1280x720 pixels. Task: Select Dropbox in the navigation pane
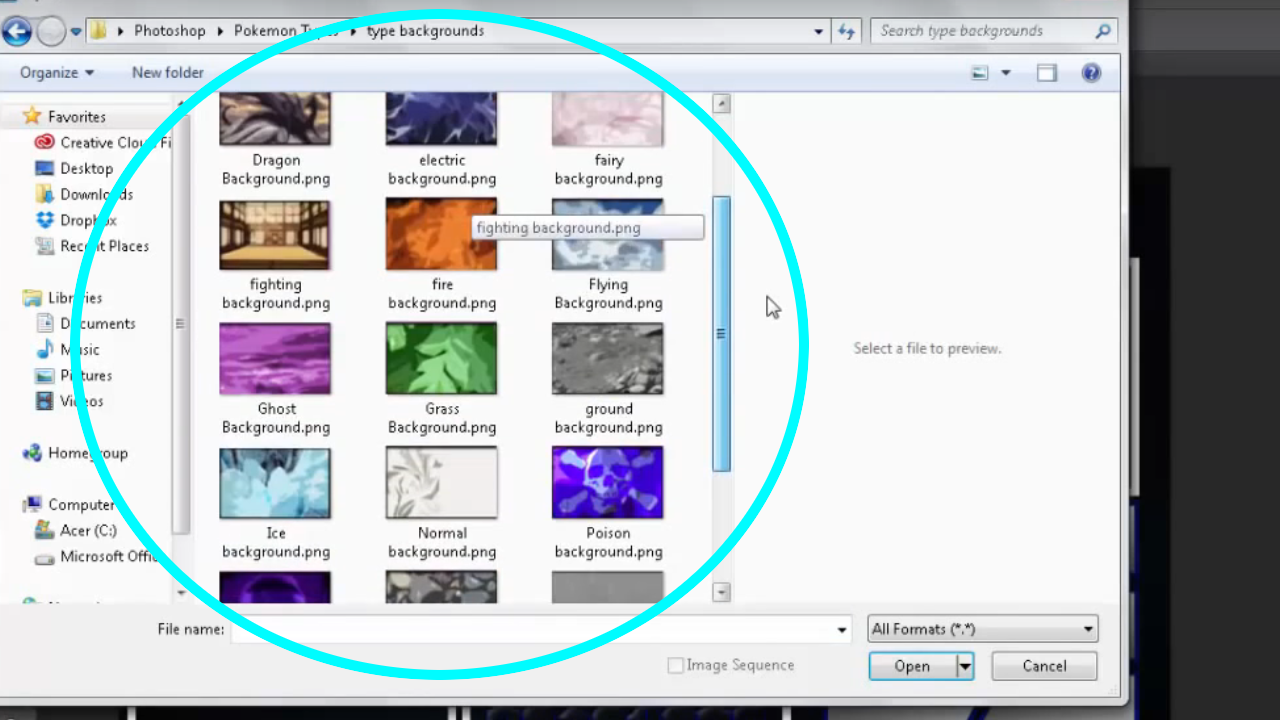point(76,221)
